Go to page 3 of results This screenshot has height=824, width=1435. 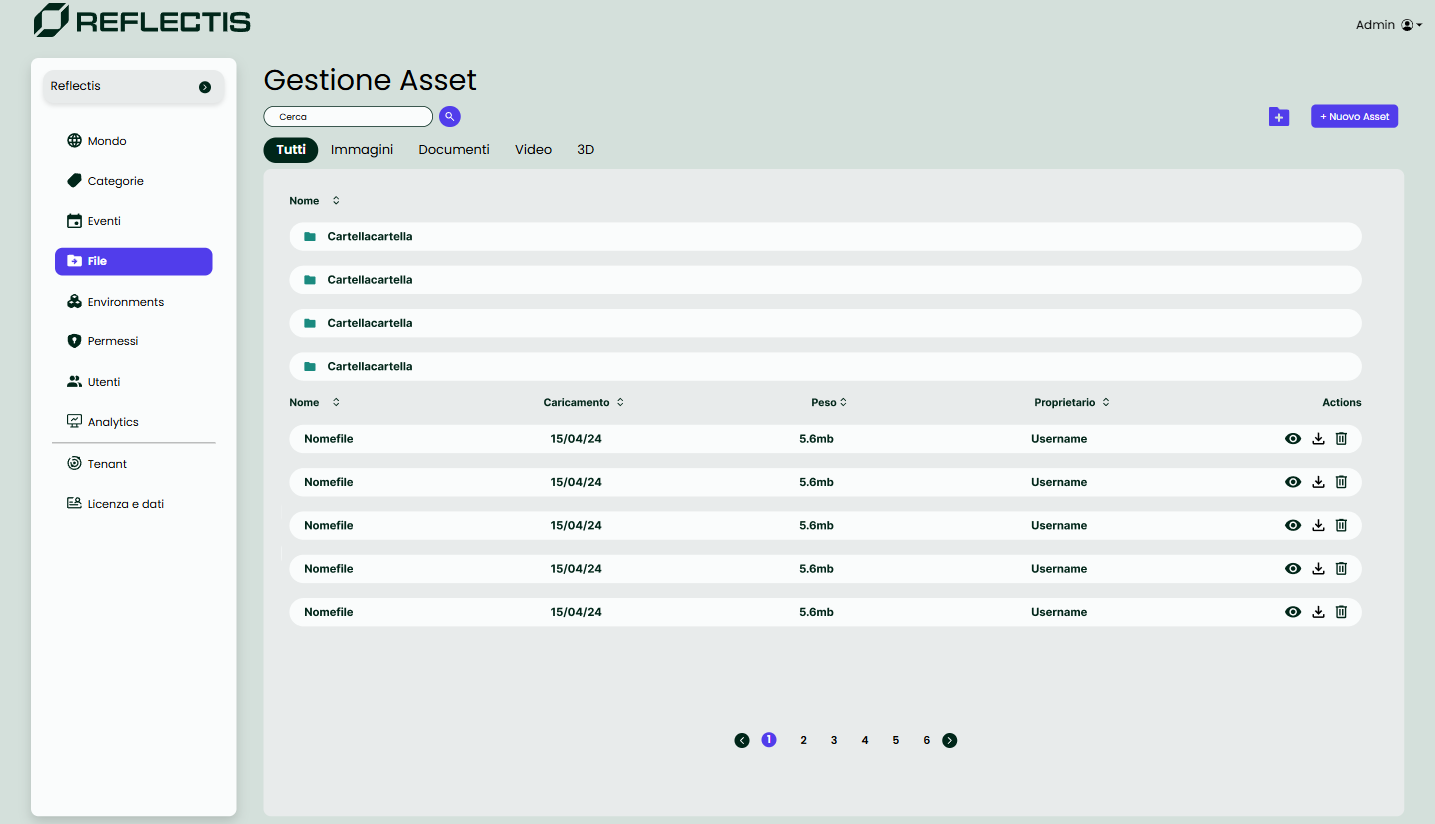pyautogui.click(x=834, y=741)
